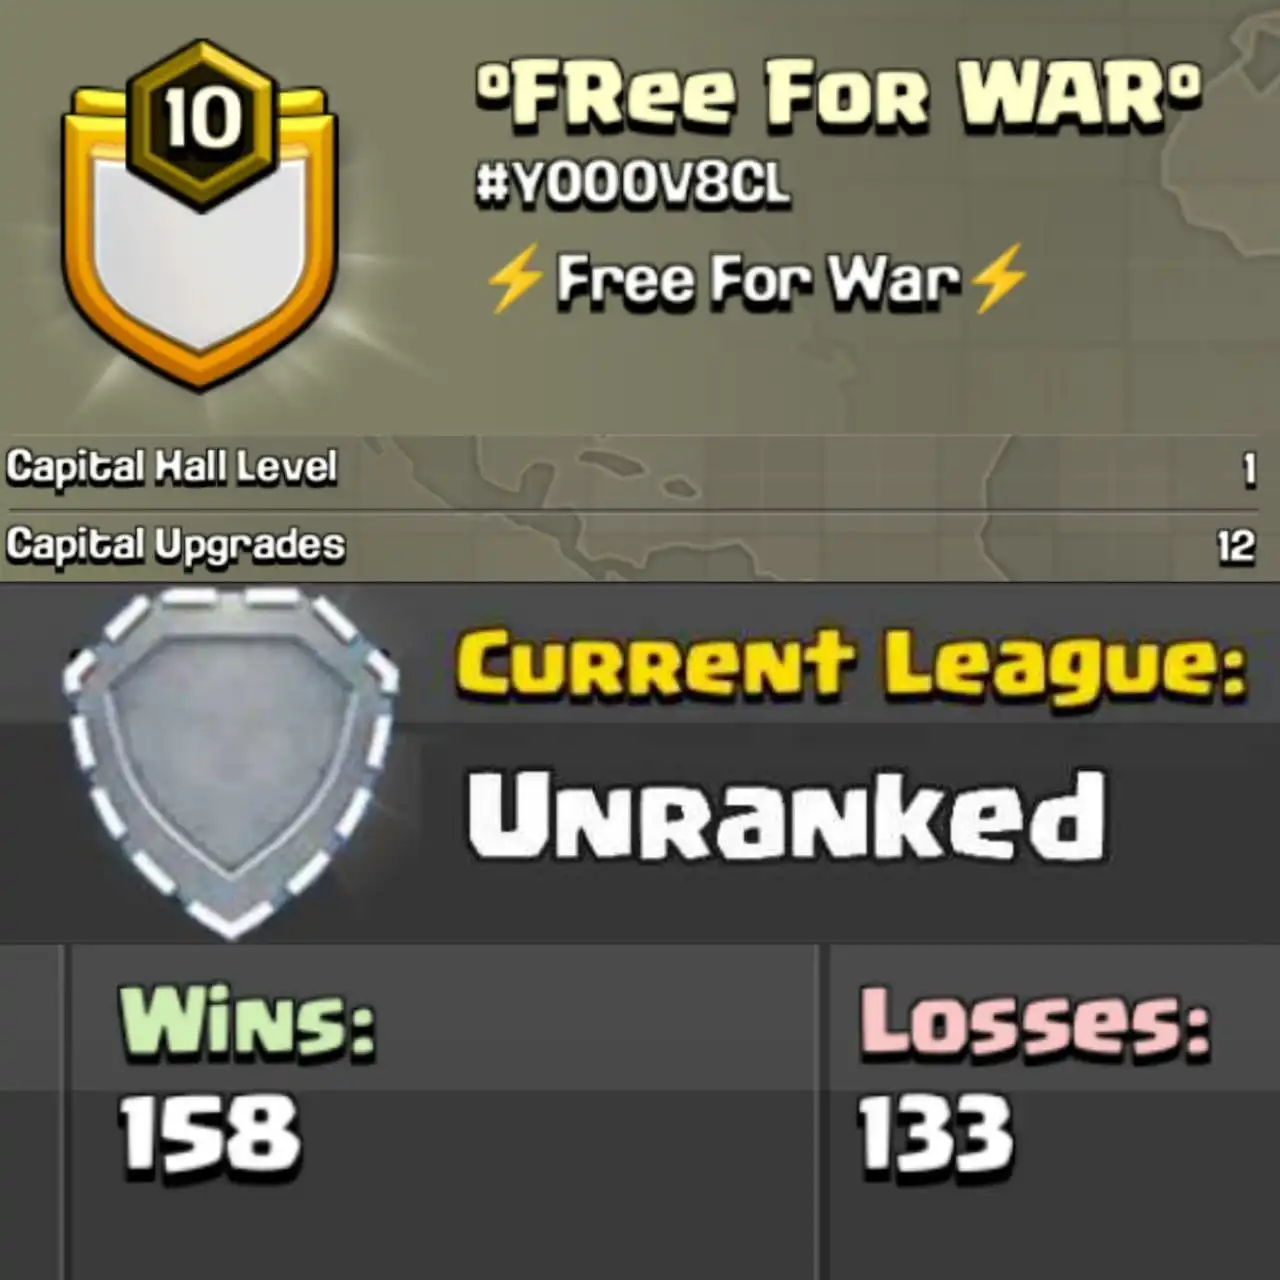The width and height of the screenshot is (1280, 1280).
Task: Open the Capital Hall Level row
Action: [640, 468]
